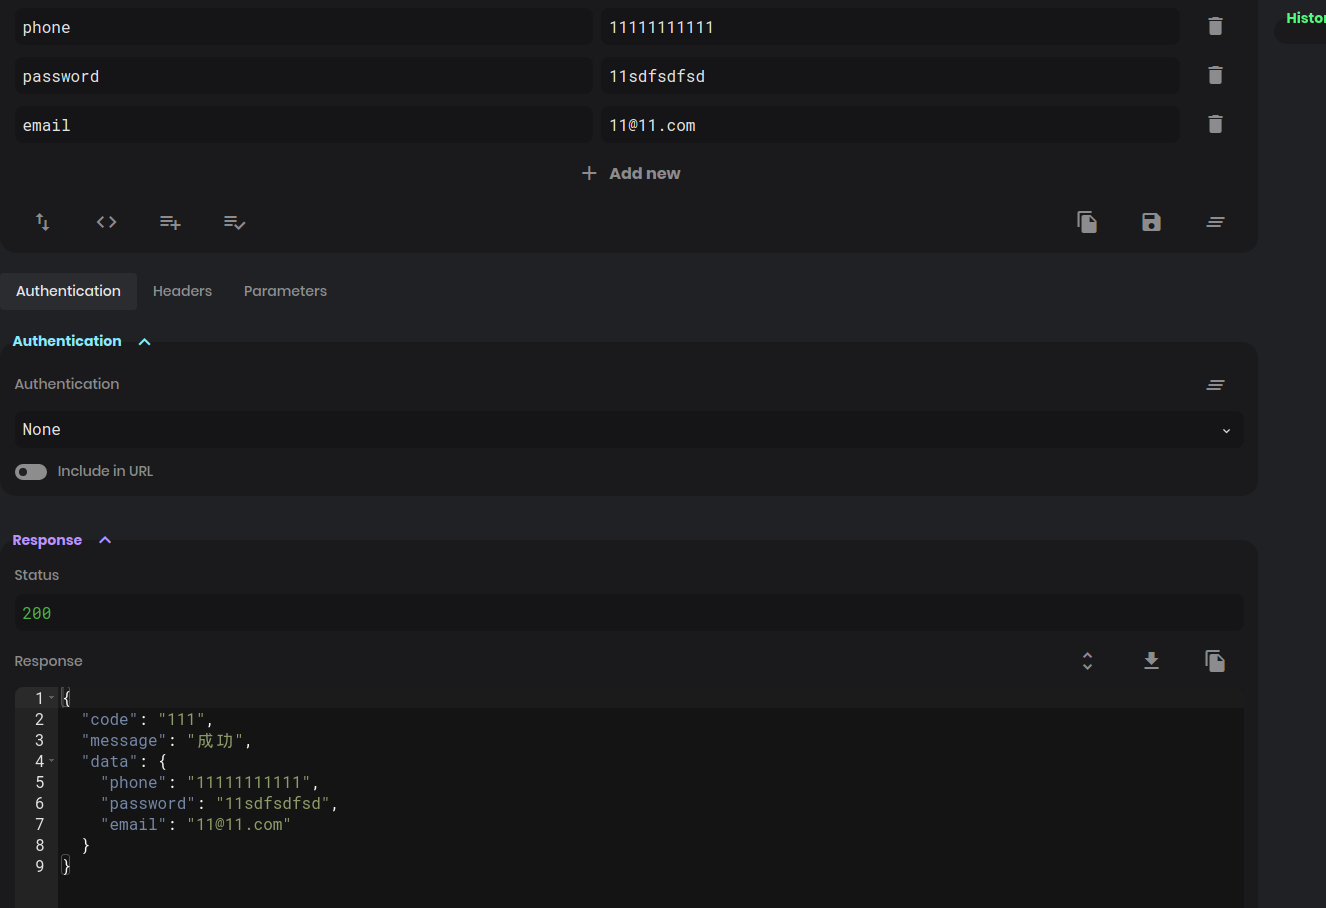Switch to the Authentication tab
The width and height of the screenshot is (1326, 908).
point(68,291)
